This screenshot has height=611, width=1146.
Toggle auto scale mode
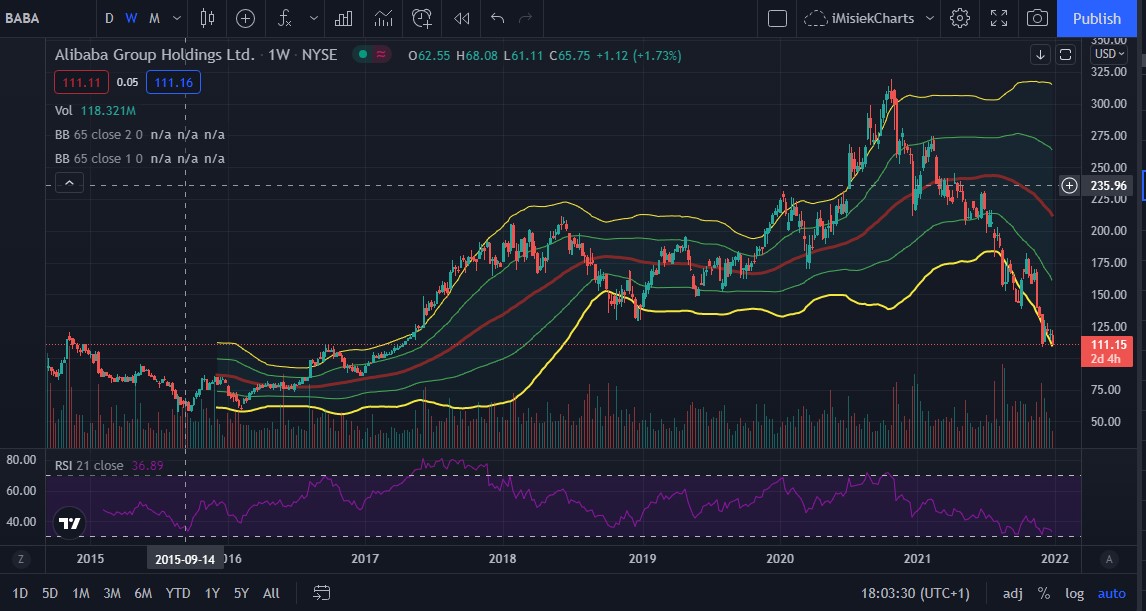click(x=1112, y=593)
